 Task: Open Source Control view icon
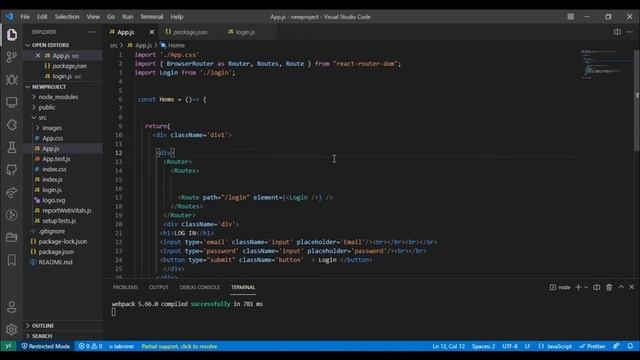(x=11, y=57)
